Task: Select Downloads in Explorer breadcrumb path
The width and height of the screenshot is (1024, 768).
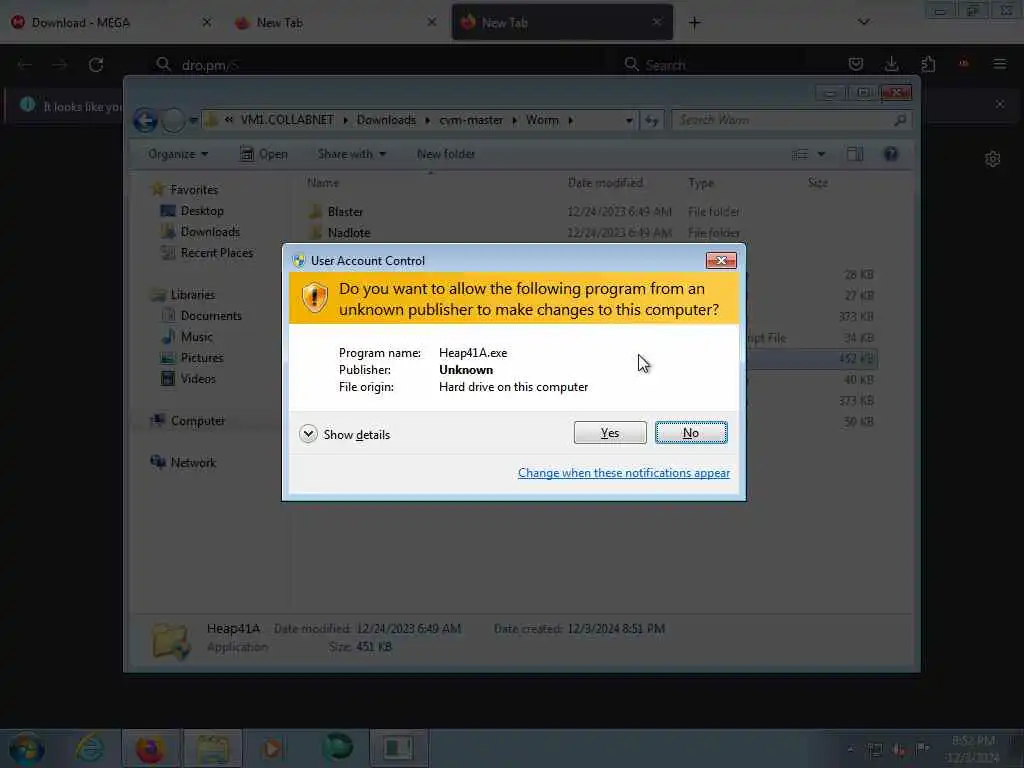Action: 386,120
